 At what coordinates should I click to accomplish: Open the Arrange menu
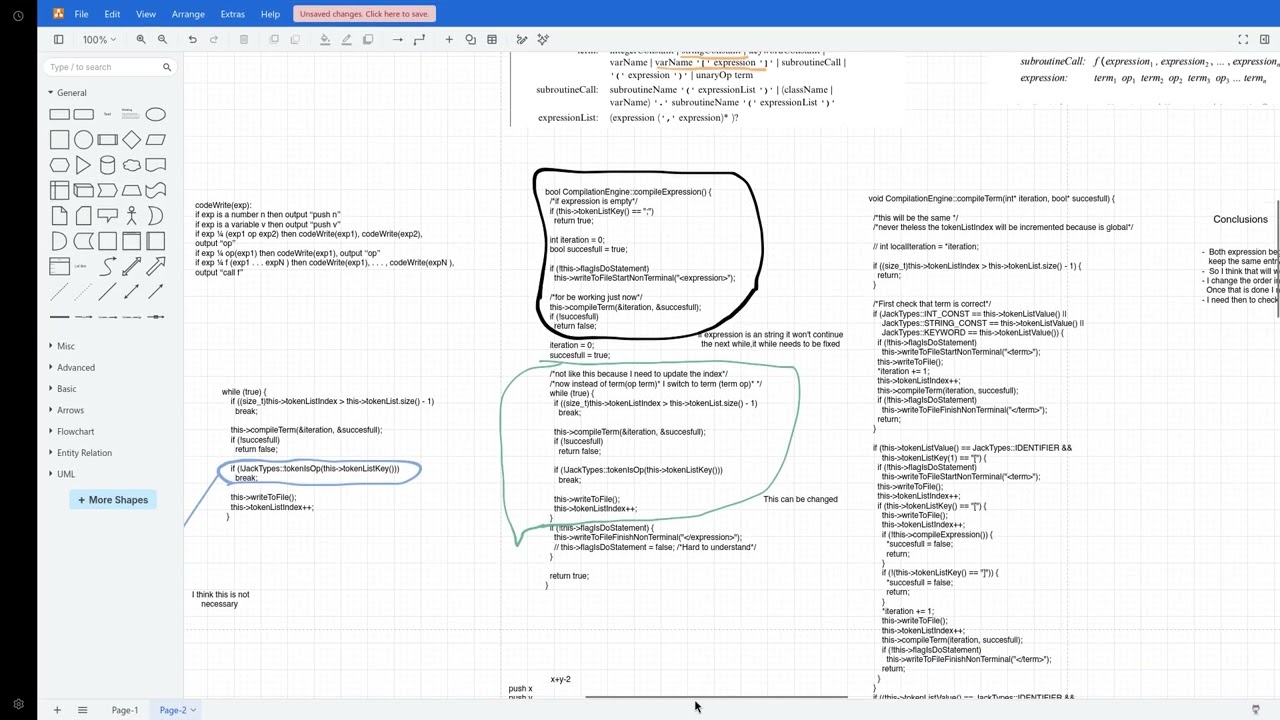tap(188, 14)
